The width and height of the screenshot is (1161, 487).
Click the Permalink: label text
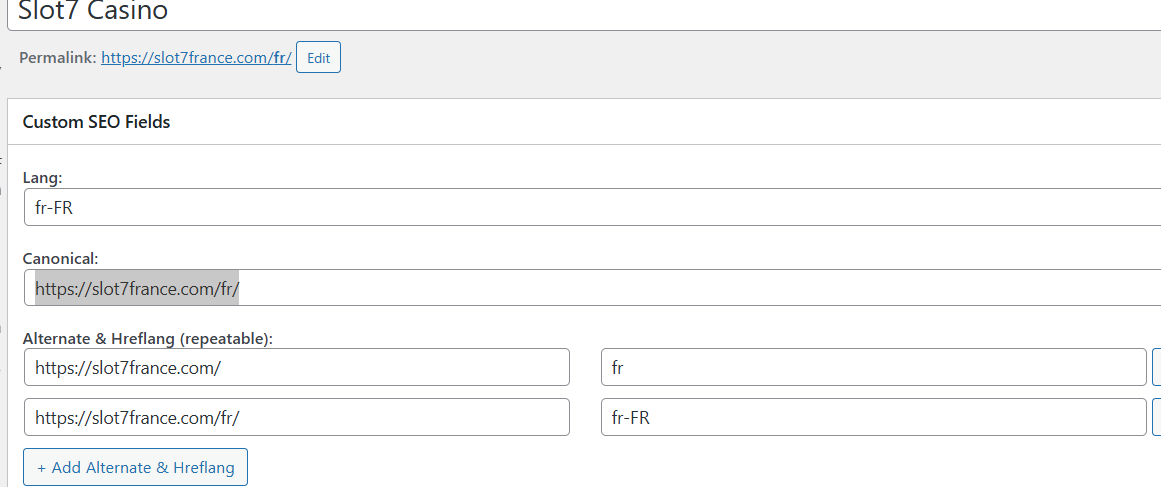[57, 58]
